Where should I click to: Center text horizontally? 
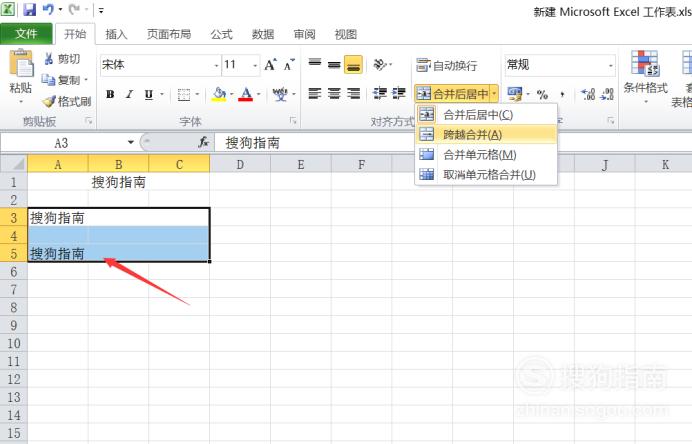(334, 94)
